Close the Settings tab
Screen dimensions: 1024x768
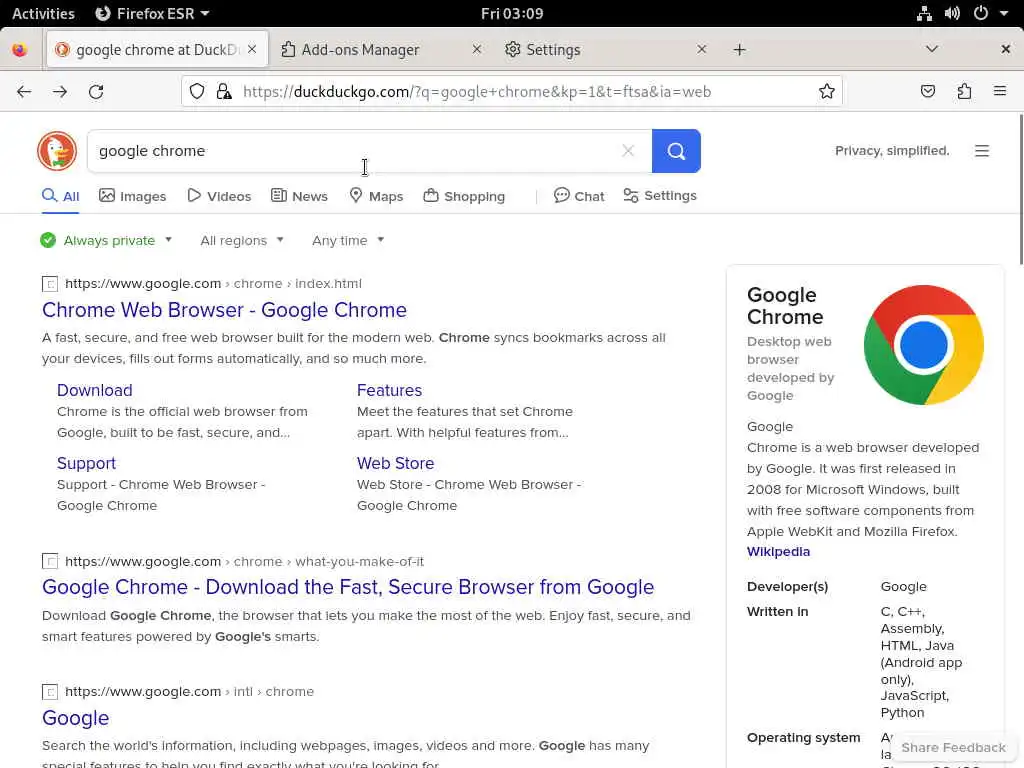(701, 49)
